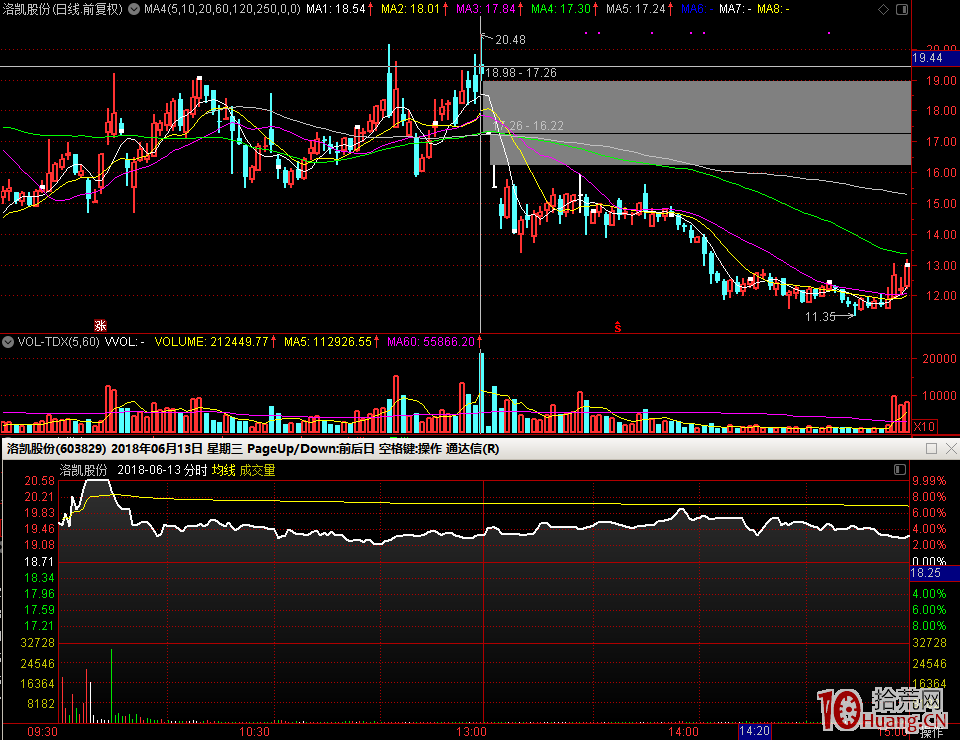The width and height of the screenshot is (960, 740).
Task: Close the intraday popup window
Action: coord(950,449)
